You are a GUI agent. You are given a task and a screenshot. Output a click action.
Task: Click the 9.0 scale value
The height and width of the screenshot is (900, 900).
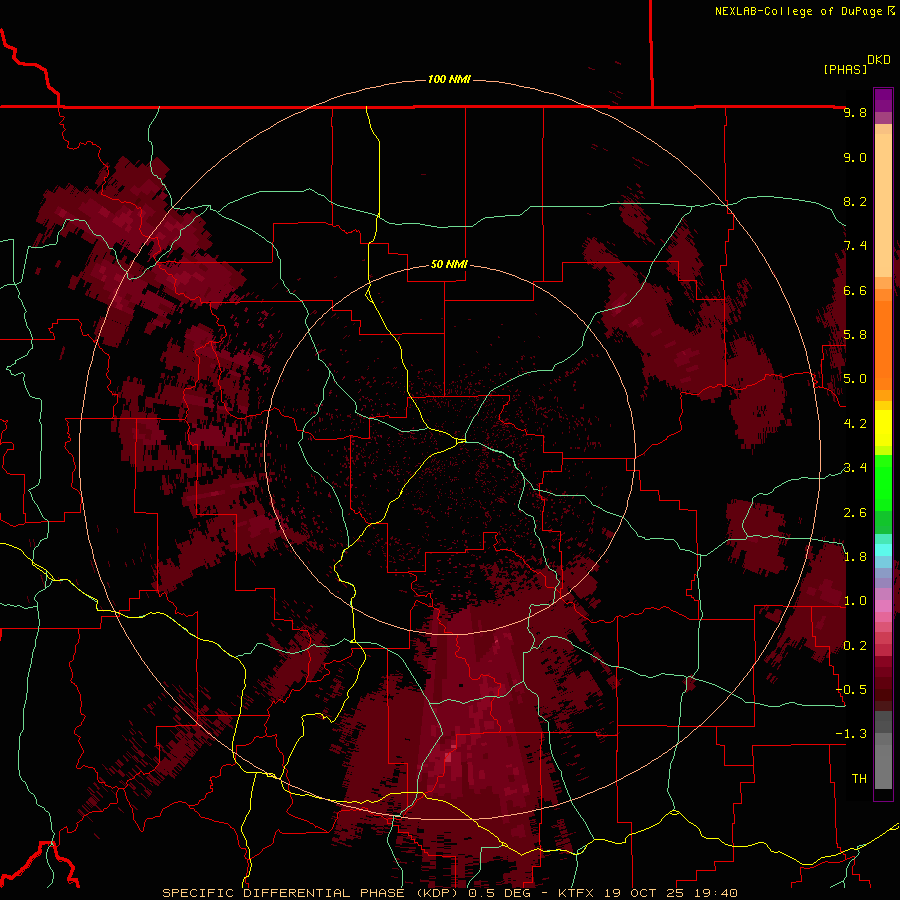click(855, 157)
